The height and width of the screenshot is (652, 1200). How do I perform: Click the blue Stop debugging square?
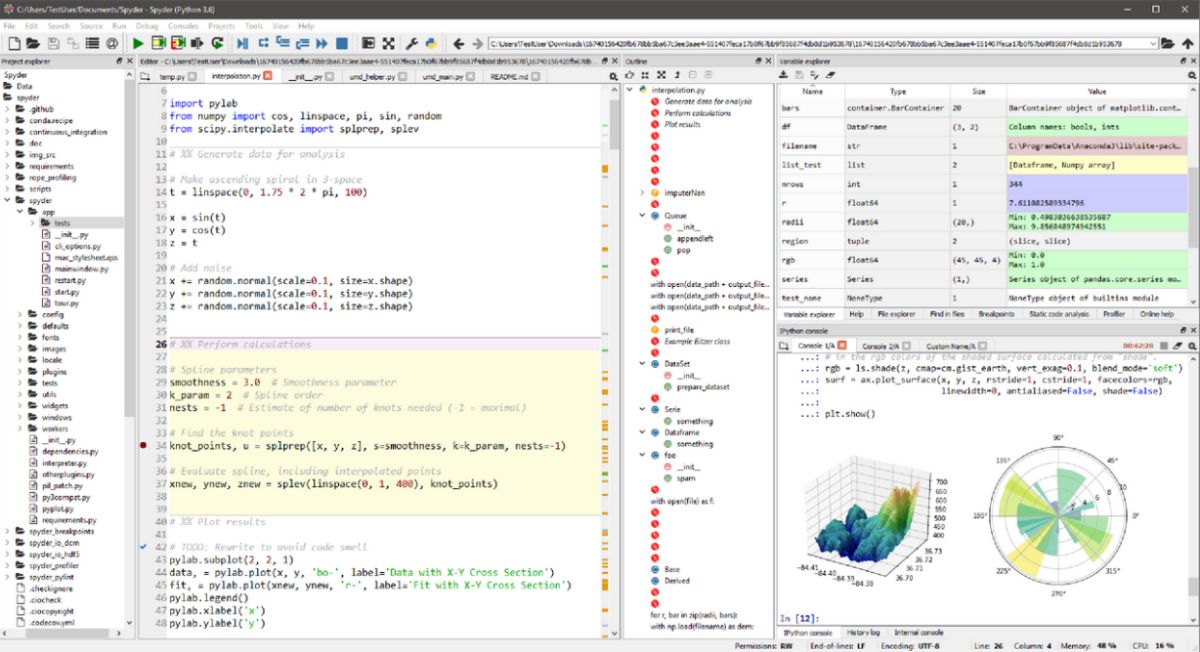pos(341,43)
